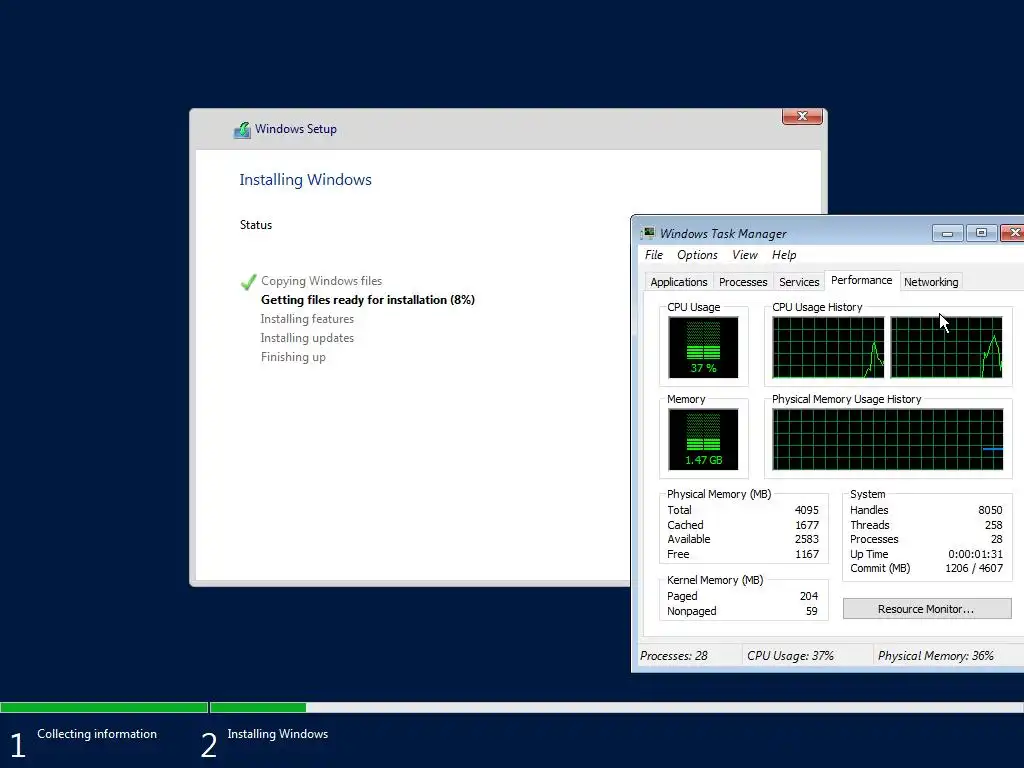Click the Physical Memory Usage History graph
Screen dimensions: 1024x768
[x=888, y=440]
